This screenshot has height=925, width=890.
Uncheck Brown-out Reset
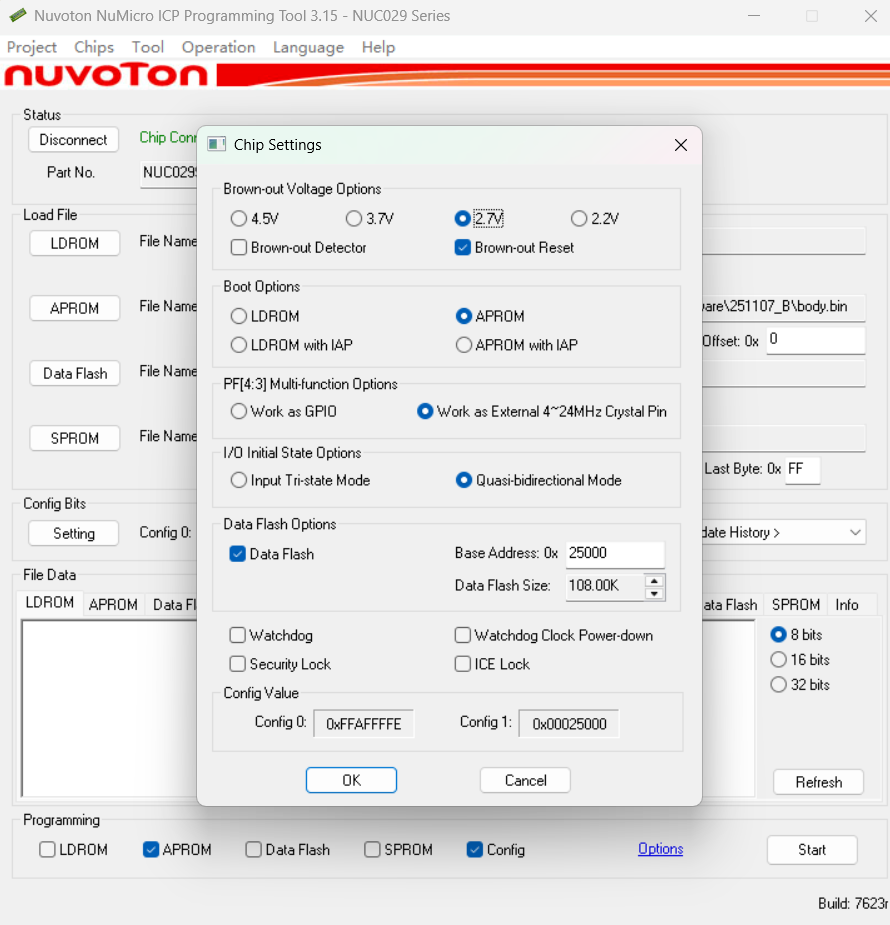tap(463, 247)
